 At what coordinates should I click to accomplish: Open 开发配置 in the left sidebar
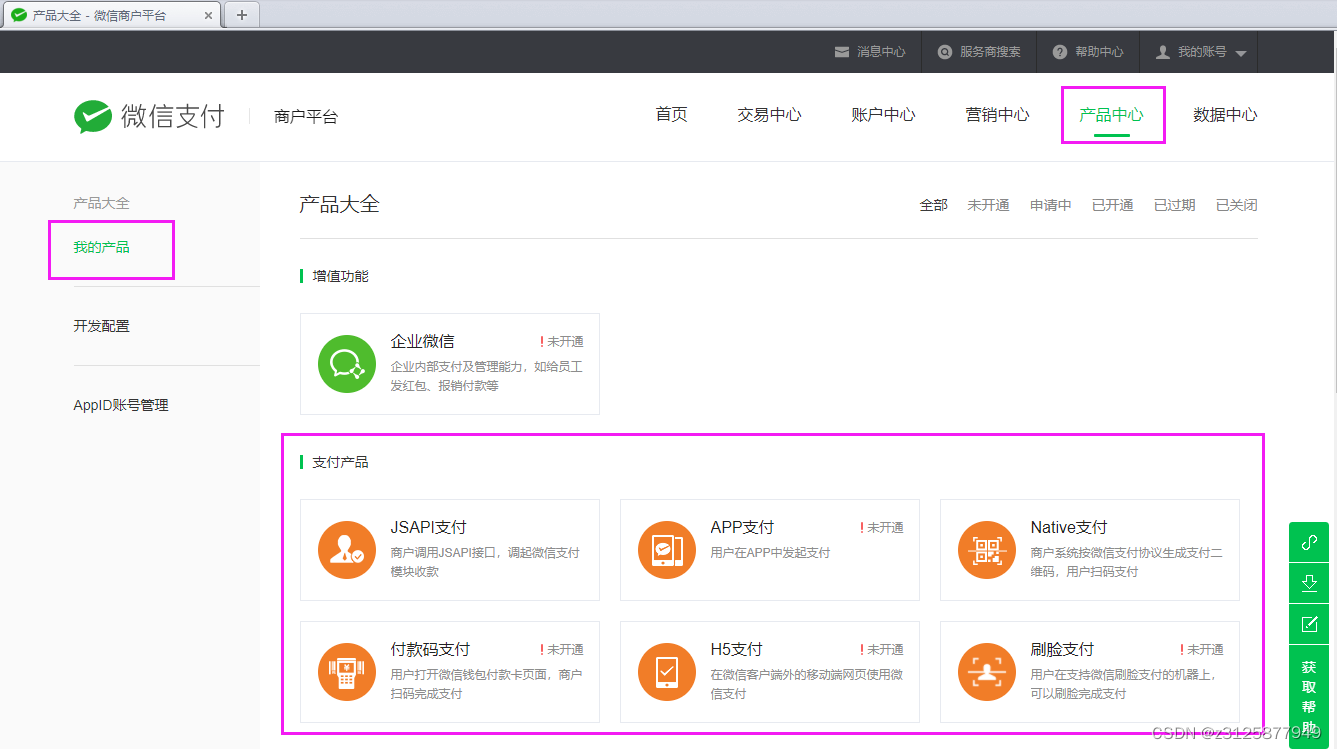[101, 326]
